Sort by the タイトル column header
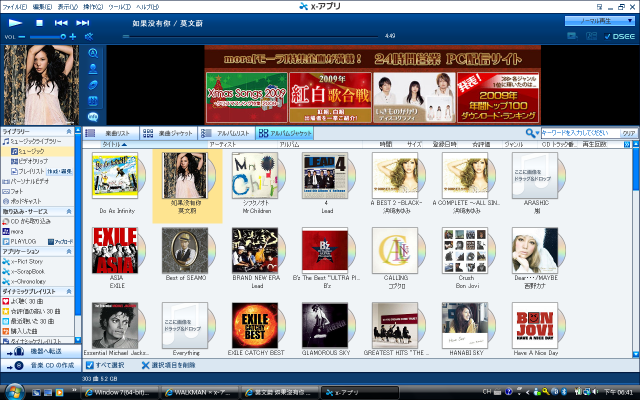The image size is (640, 400). coord(114,144)
